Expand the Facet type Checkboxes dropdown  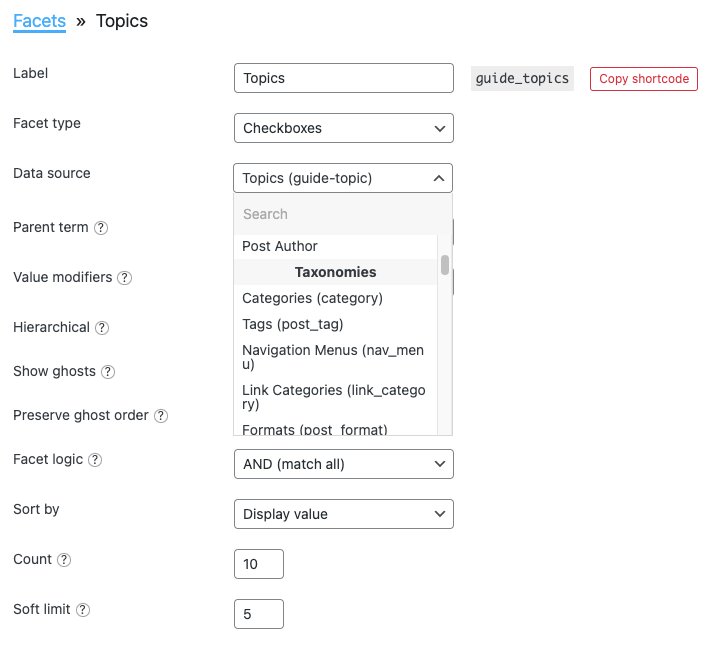tap(344, 128)
